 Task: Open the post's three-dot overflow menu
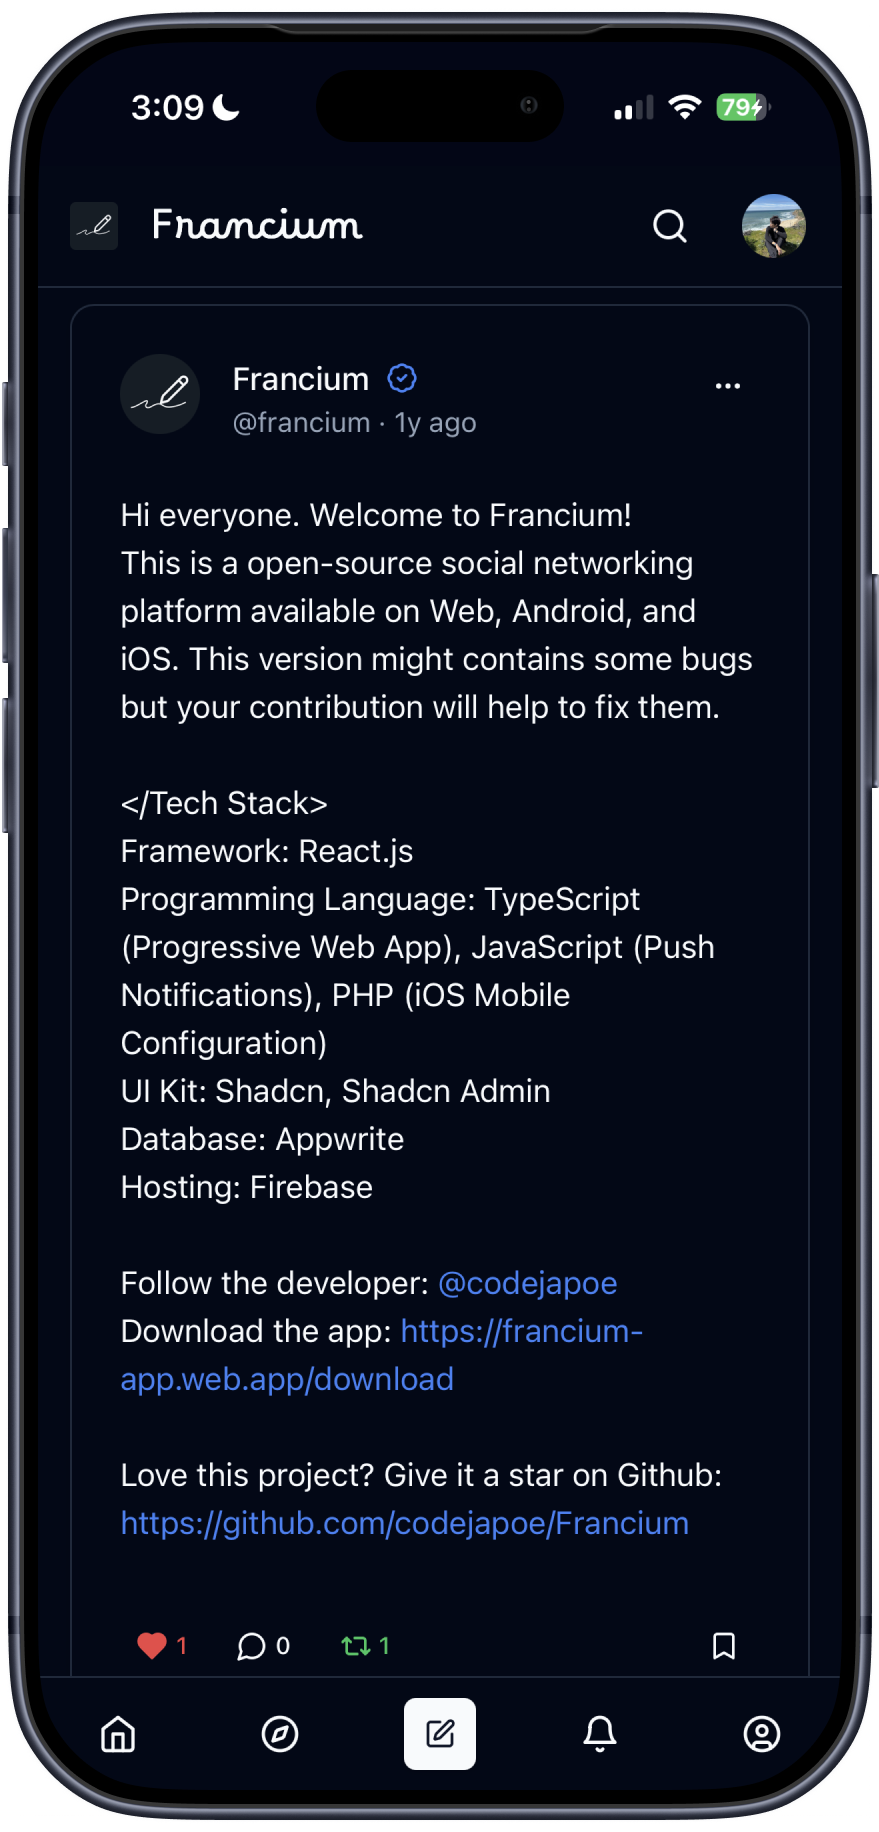pyautogui.click(x=728, y=383)
